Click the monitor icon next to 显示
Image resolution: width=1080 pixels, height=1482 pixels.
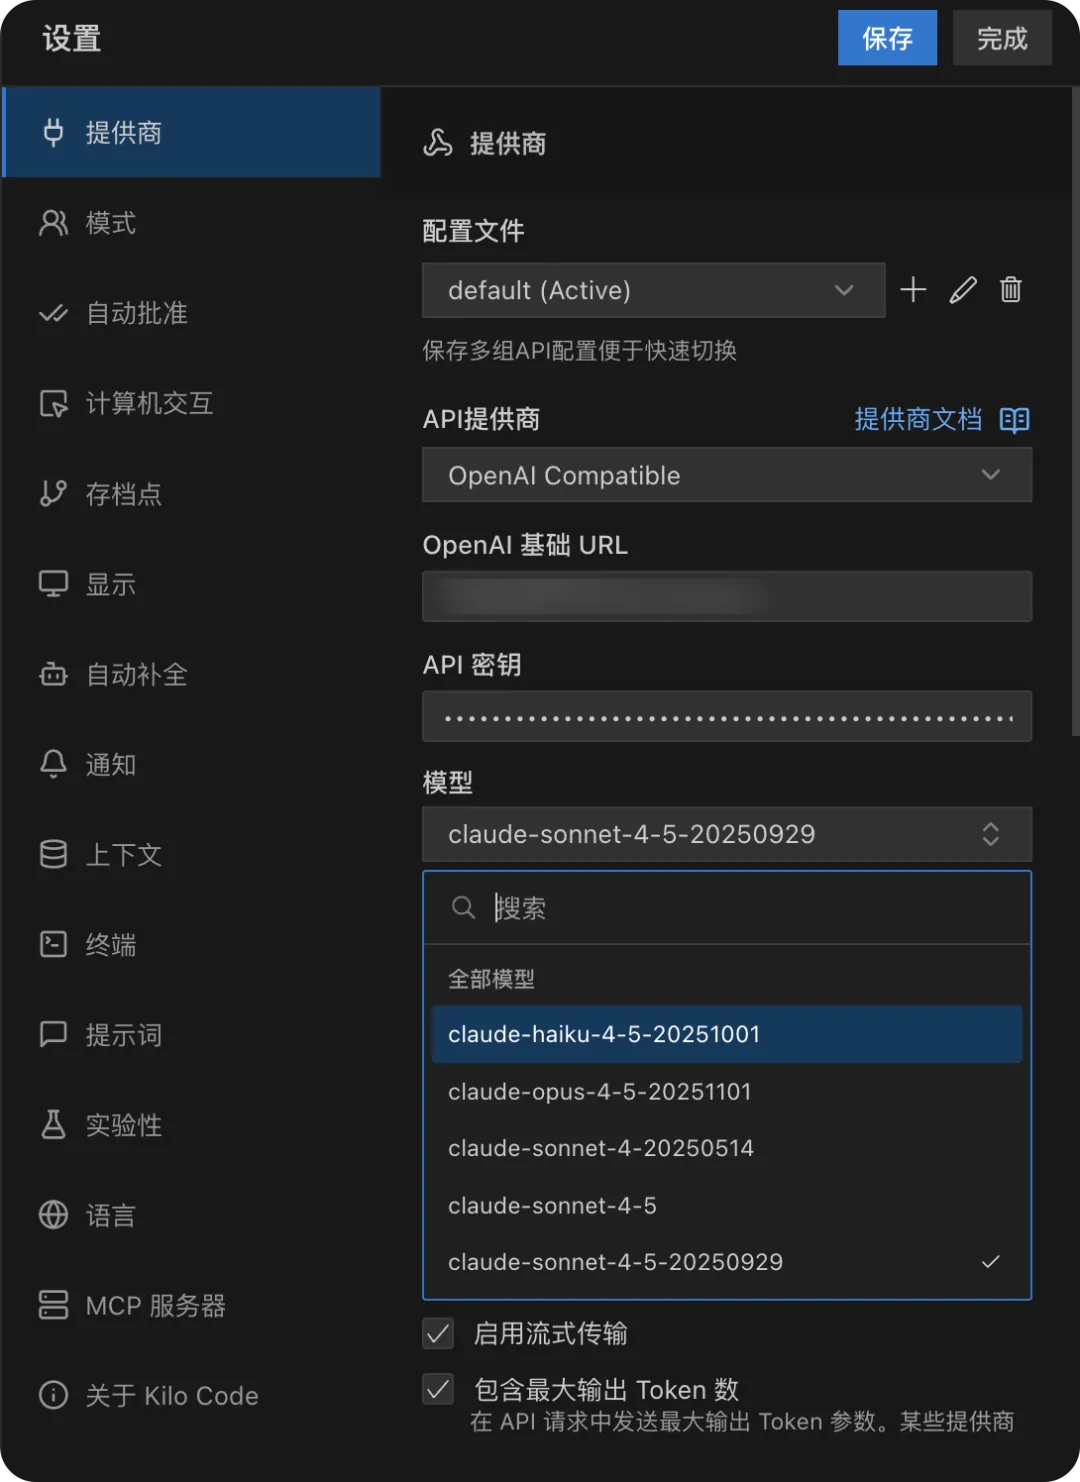pyautogui.click(x=53, y=584)
